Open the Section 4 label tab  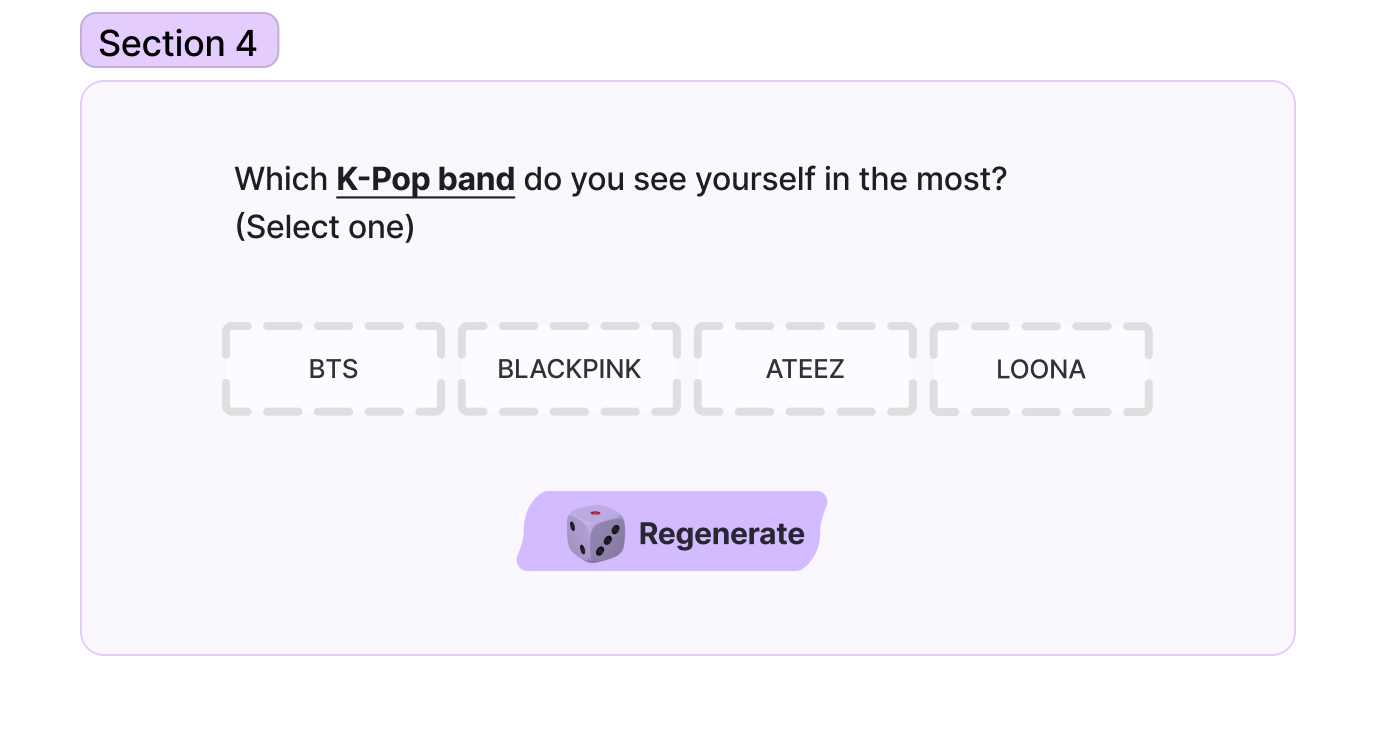point(179,41)
